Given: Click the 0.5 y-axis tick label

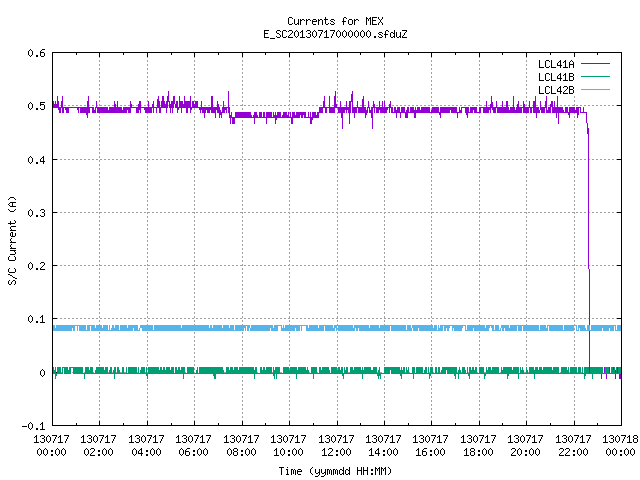Looking at the screenshot, I should tap(36, 106).
